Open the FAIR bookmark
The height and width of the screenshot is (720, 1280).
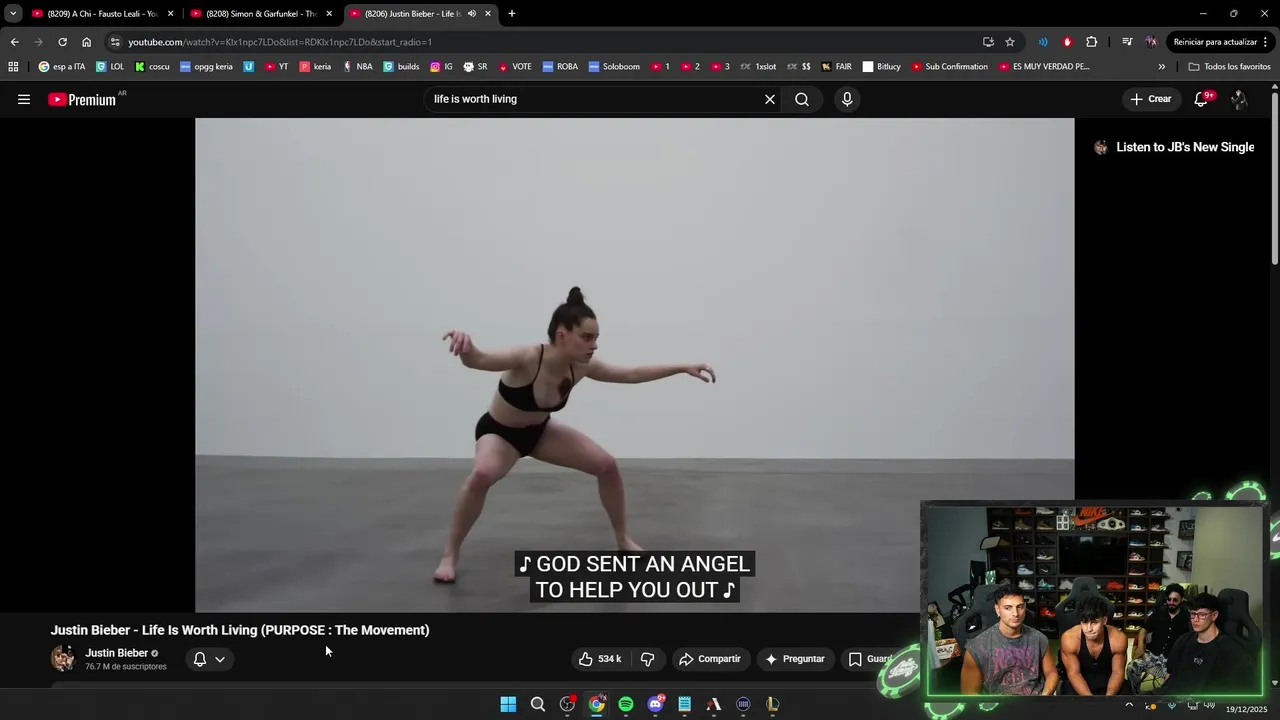(836, 67)
